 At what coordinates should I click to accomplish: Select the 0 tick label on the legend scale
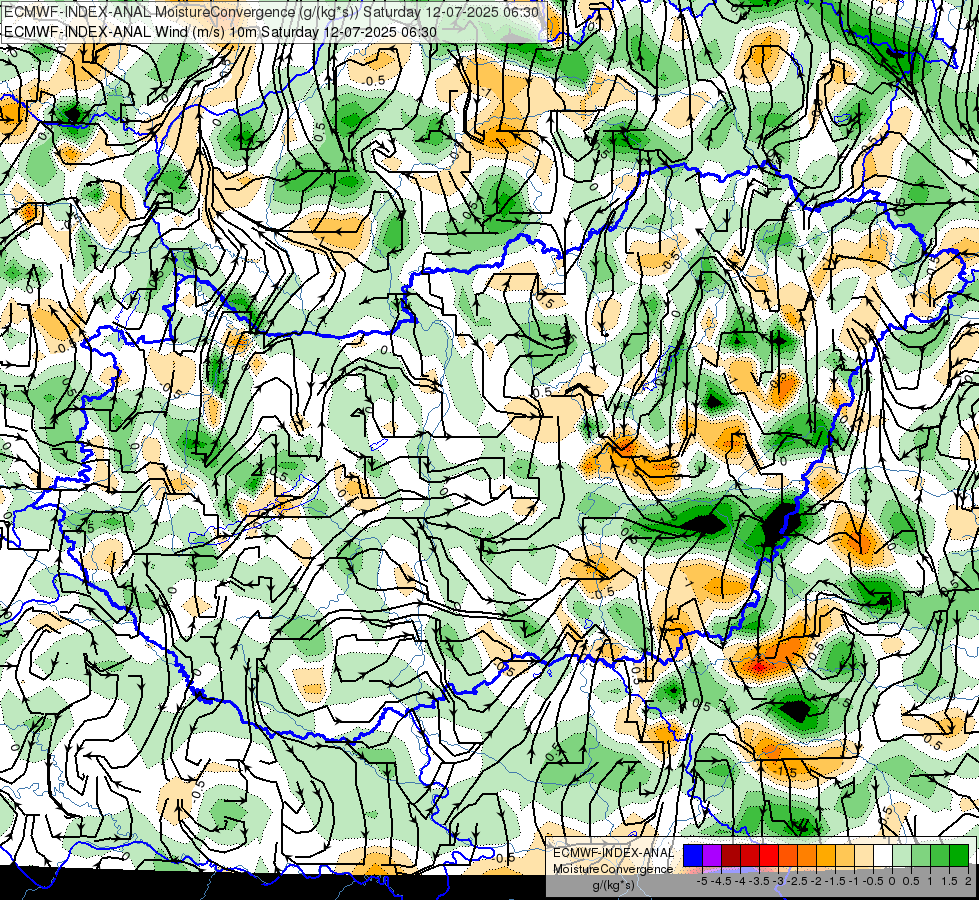(892, 881)
